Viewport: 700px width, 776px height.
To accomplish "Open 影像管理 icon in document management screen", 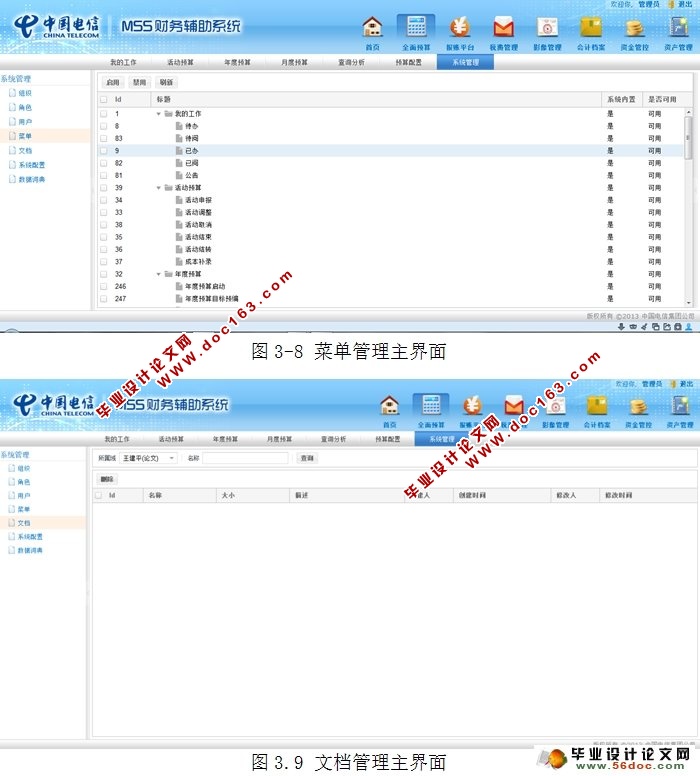I will [555, 405].
